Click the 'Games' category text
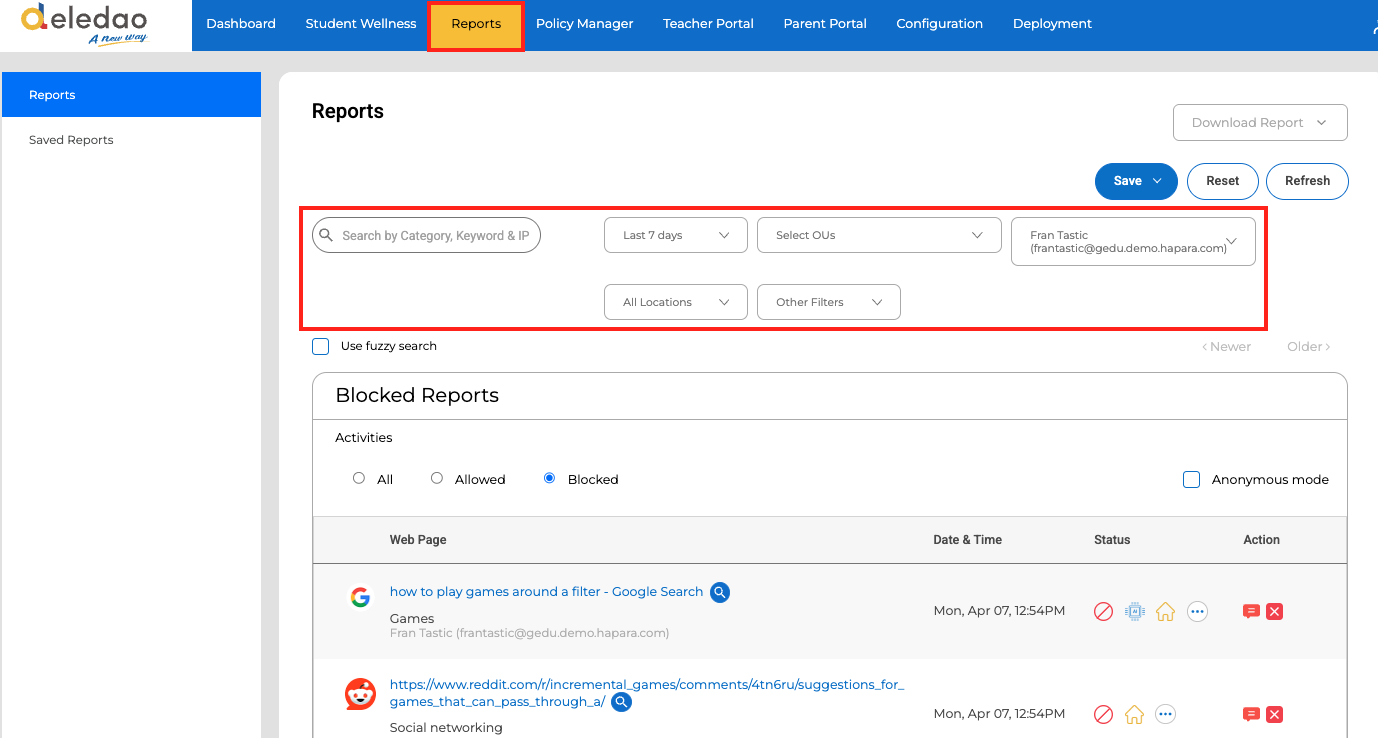1378x738 pixels. coord(412,619)
